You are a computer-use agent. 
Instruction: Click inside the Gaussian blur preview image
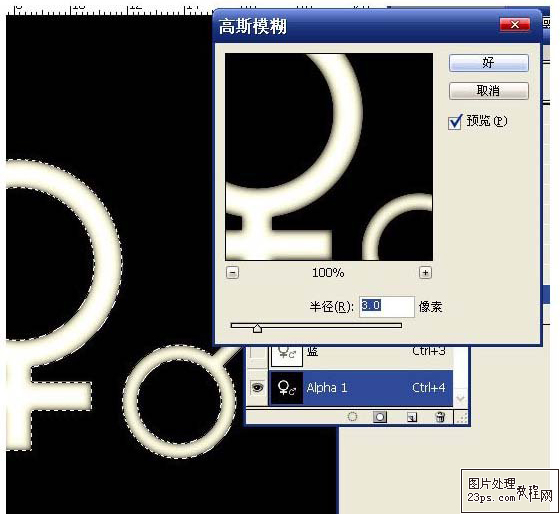(x=329, y=156)
